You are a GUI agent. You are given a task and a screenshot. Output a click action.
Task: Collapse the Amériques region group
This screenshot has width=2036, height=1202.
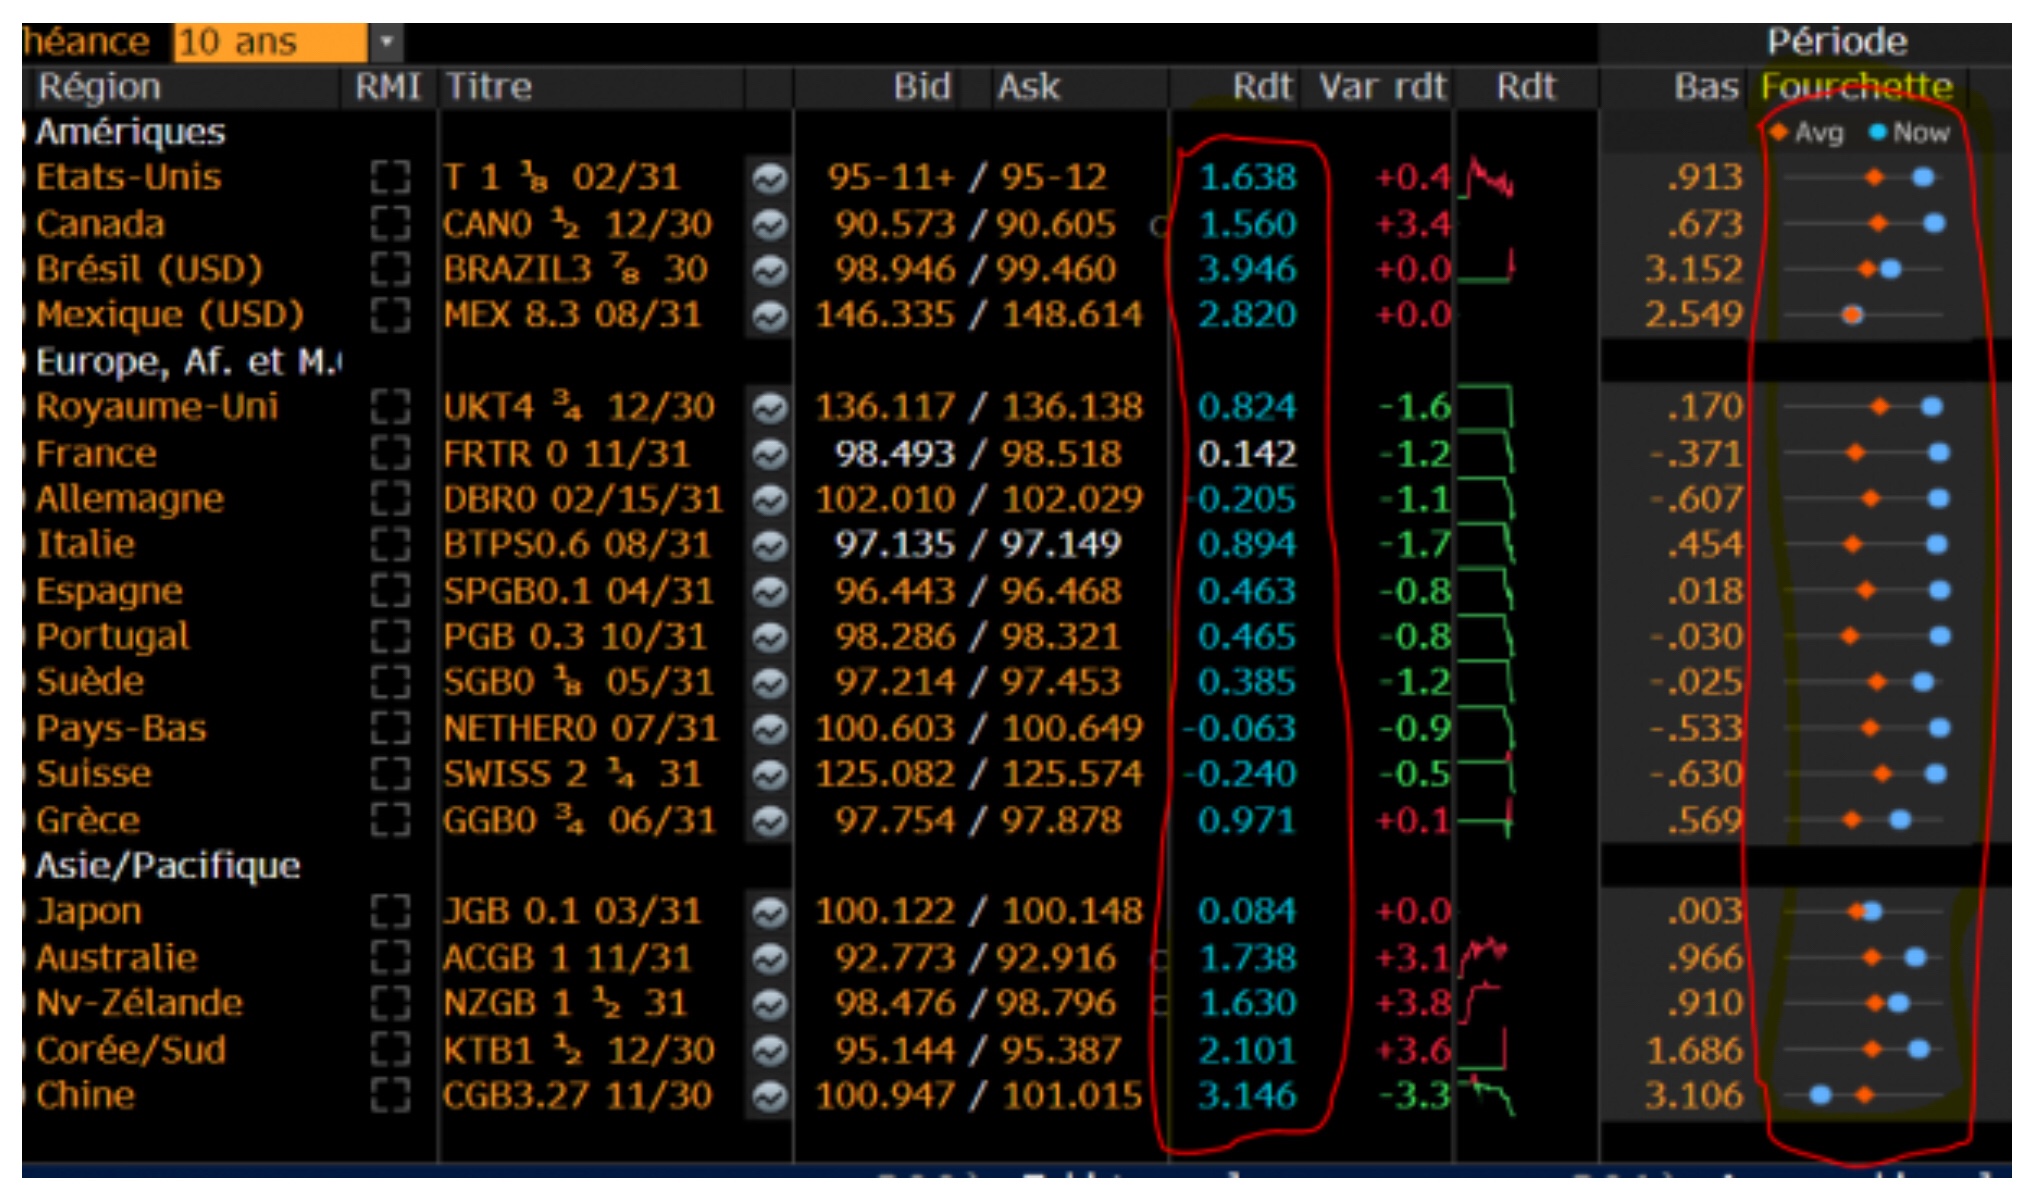click(x=130, y=132)
